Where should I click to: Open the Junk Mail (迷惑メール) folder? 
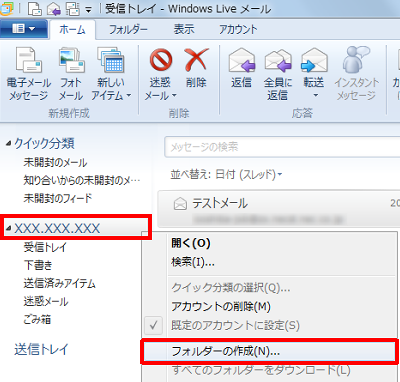tap(46, 301)
